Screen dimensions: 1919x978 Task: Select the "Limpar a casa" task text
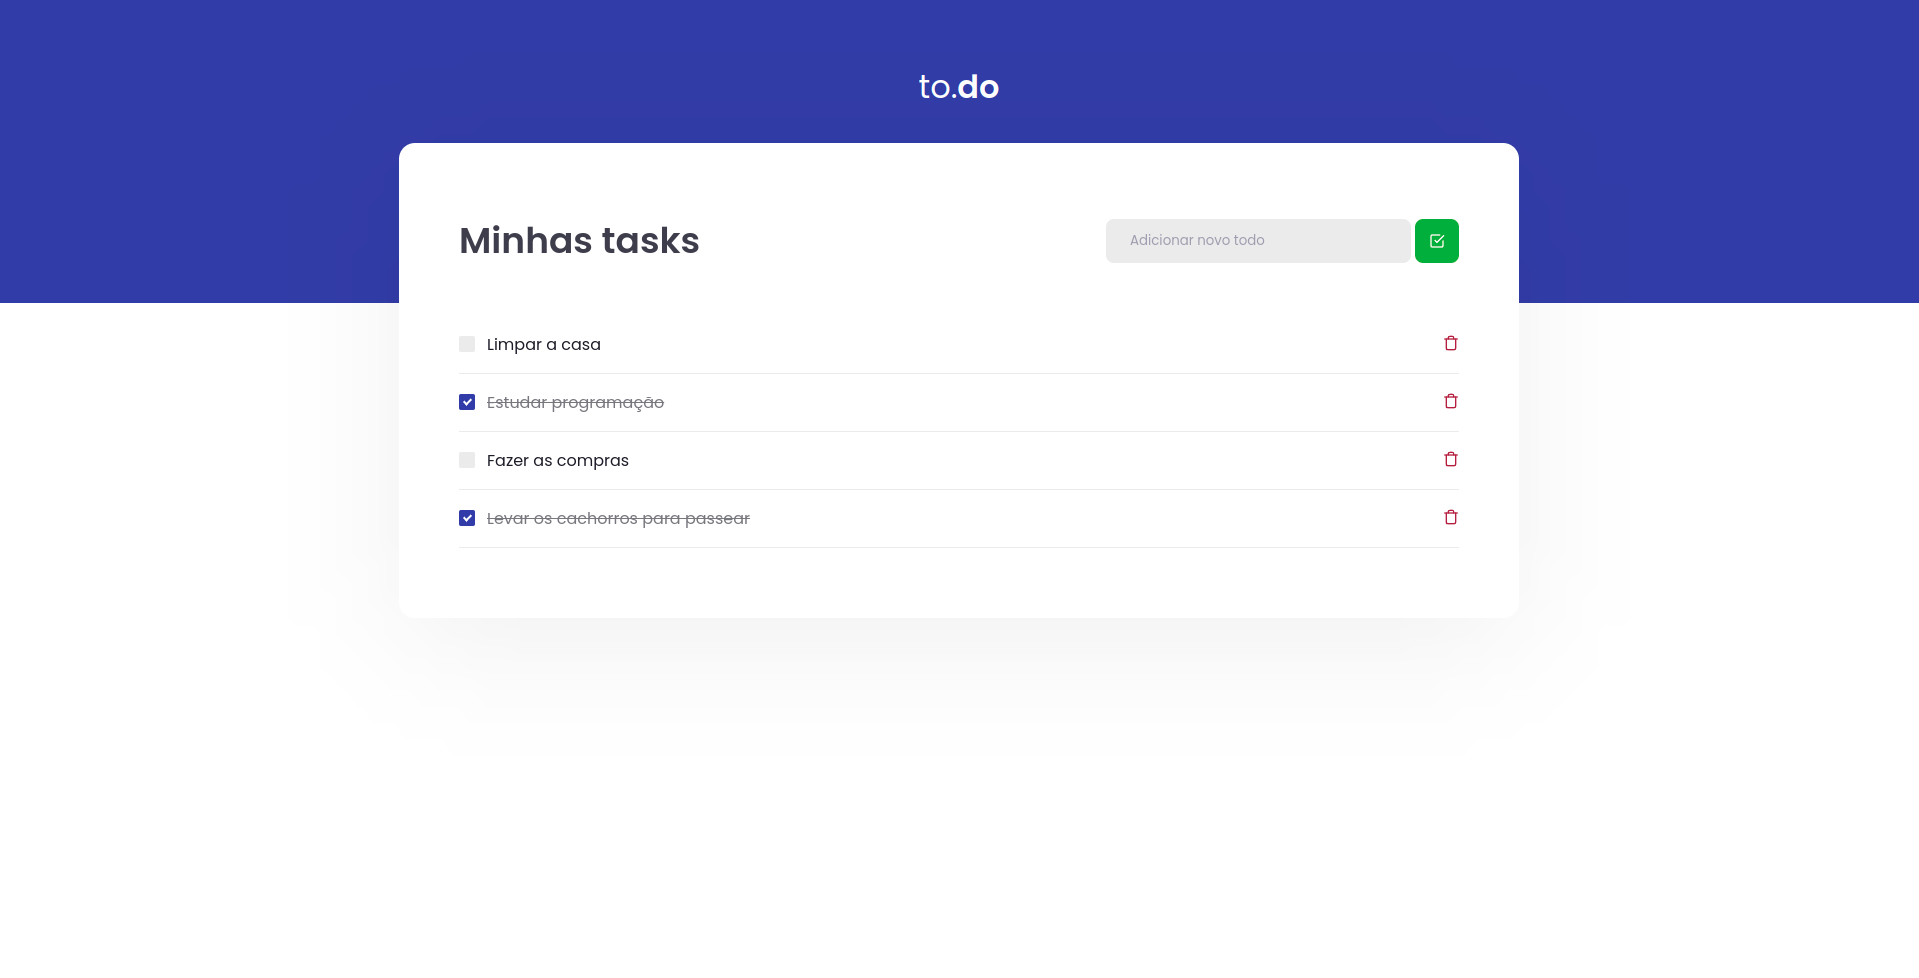pyautogui.click(x=543, y=343)
